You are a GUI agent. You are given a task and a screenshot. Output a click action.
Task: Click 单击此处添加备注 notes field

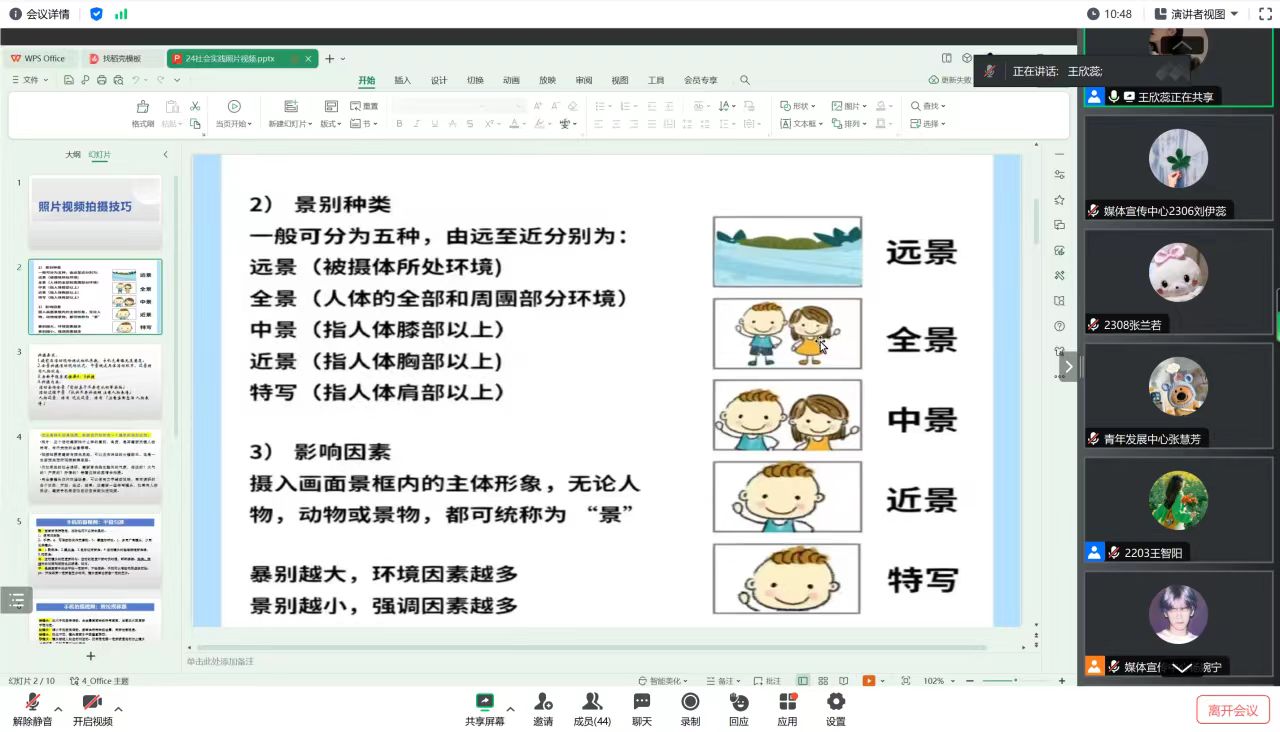pyautogui.click(x=220, y=661)
